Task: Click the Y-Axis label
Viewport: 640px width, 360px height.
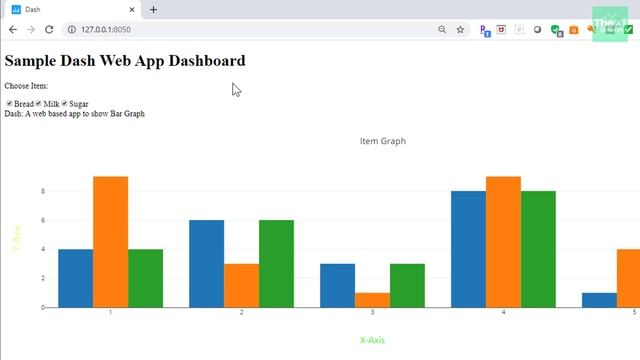Action: (17, 238)
